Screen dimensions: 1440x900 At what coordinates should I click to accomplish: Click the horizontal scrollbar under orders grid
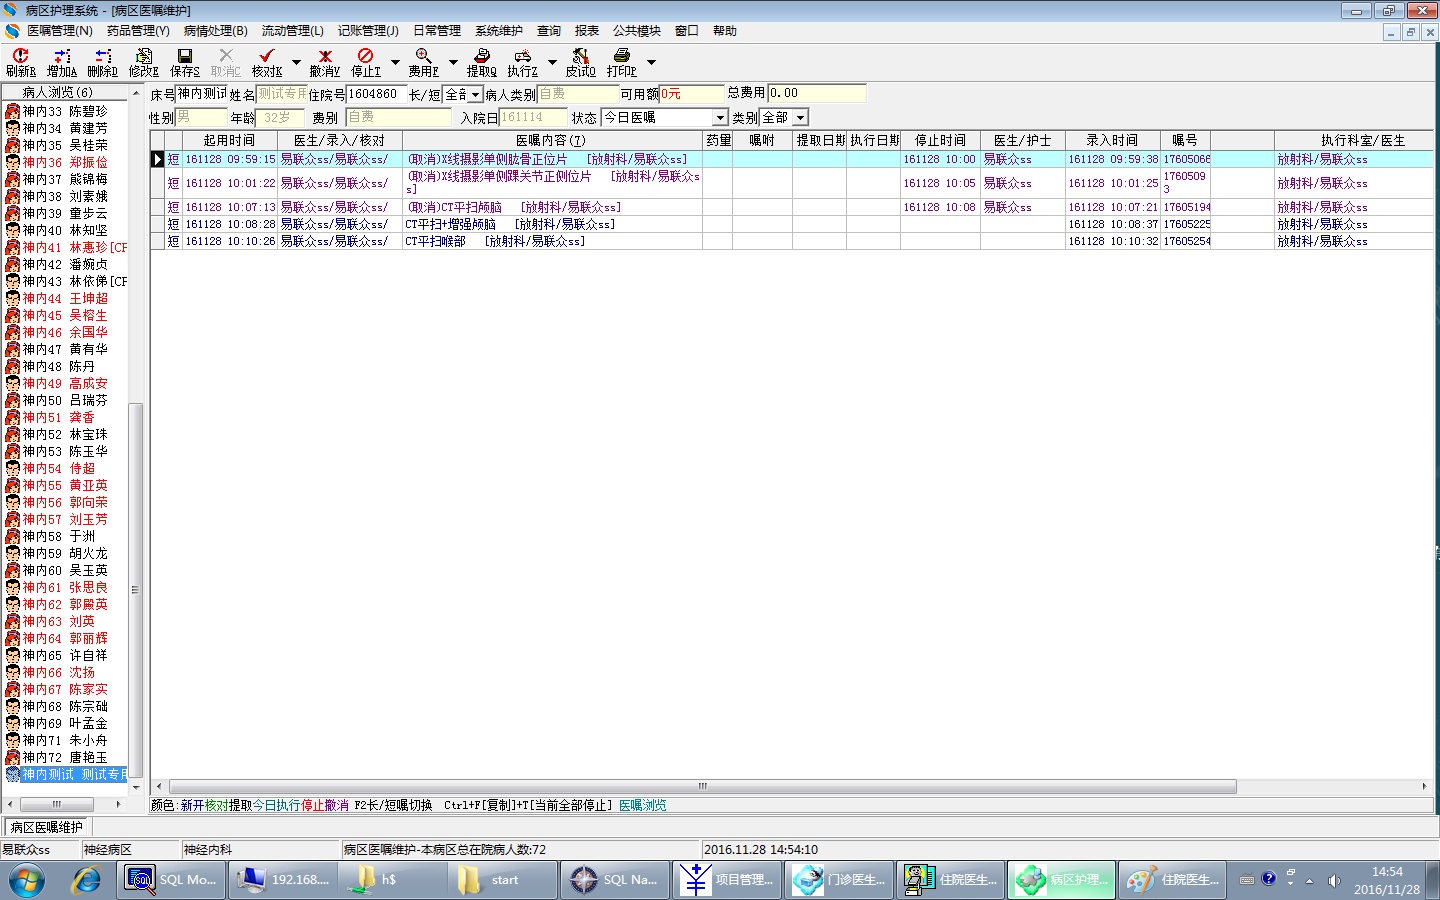tap(702, 787)
